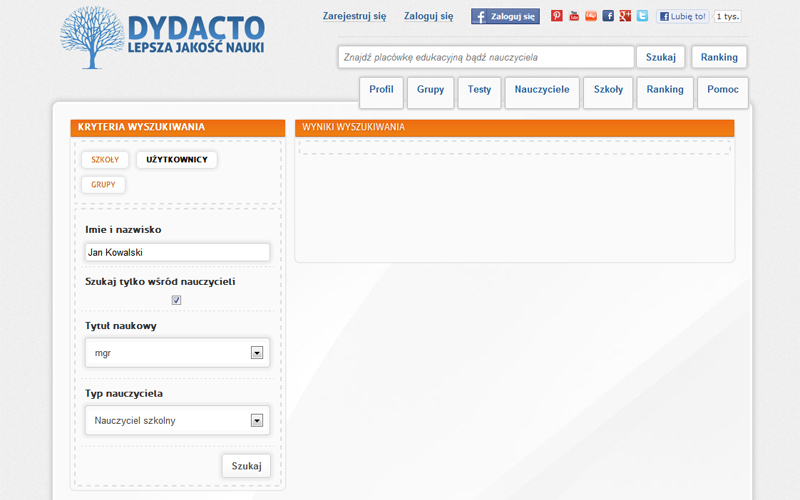This screenshot has height=500, width=800.
Task: Open the Twitter bird icon
Action: (642, 16)
